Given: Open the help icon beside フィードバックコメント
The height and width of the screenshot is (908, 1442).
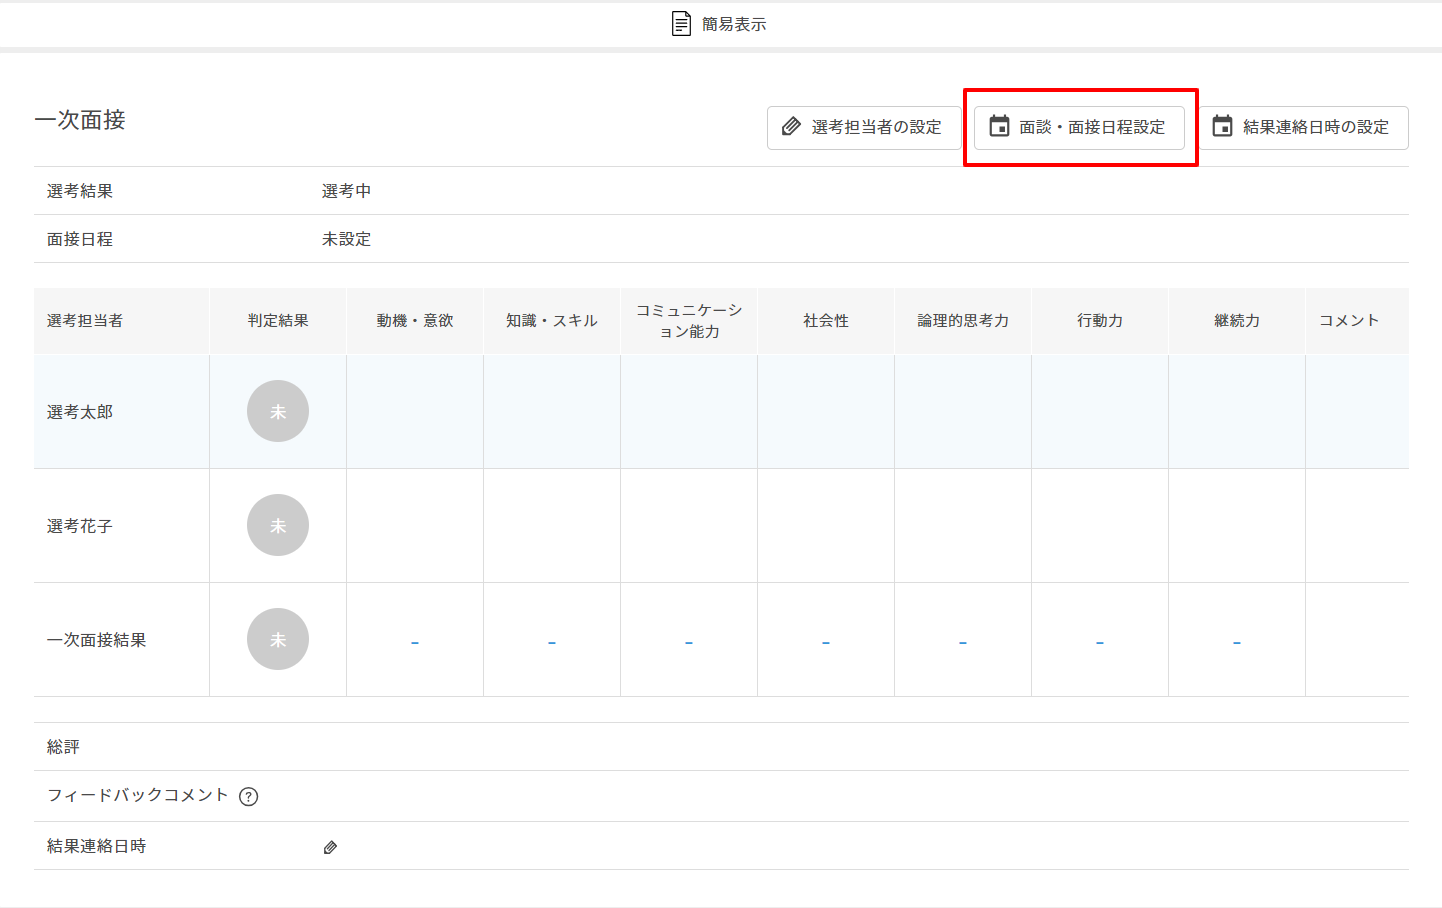Looking at the screenshot, I should [x=249, y=796].
